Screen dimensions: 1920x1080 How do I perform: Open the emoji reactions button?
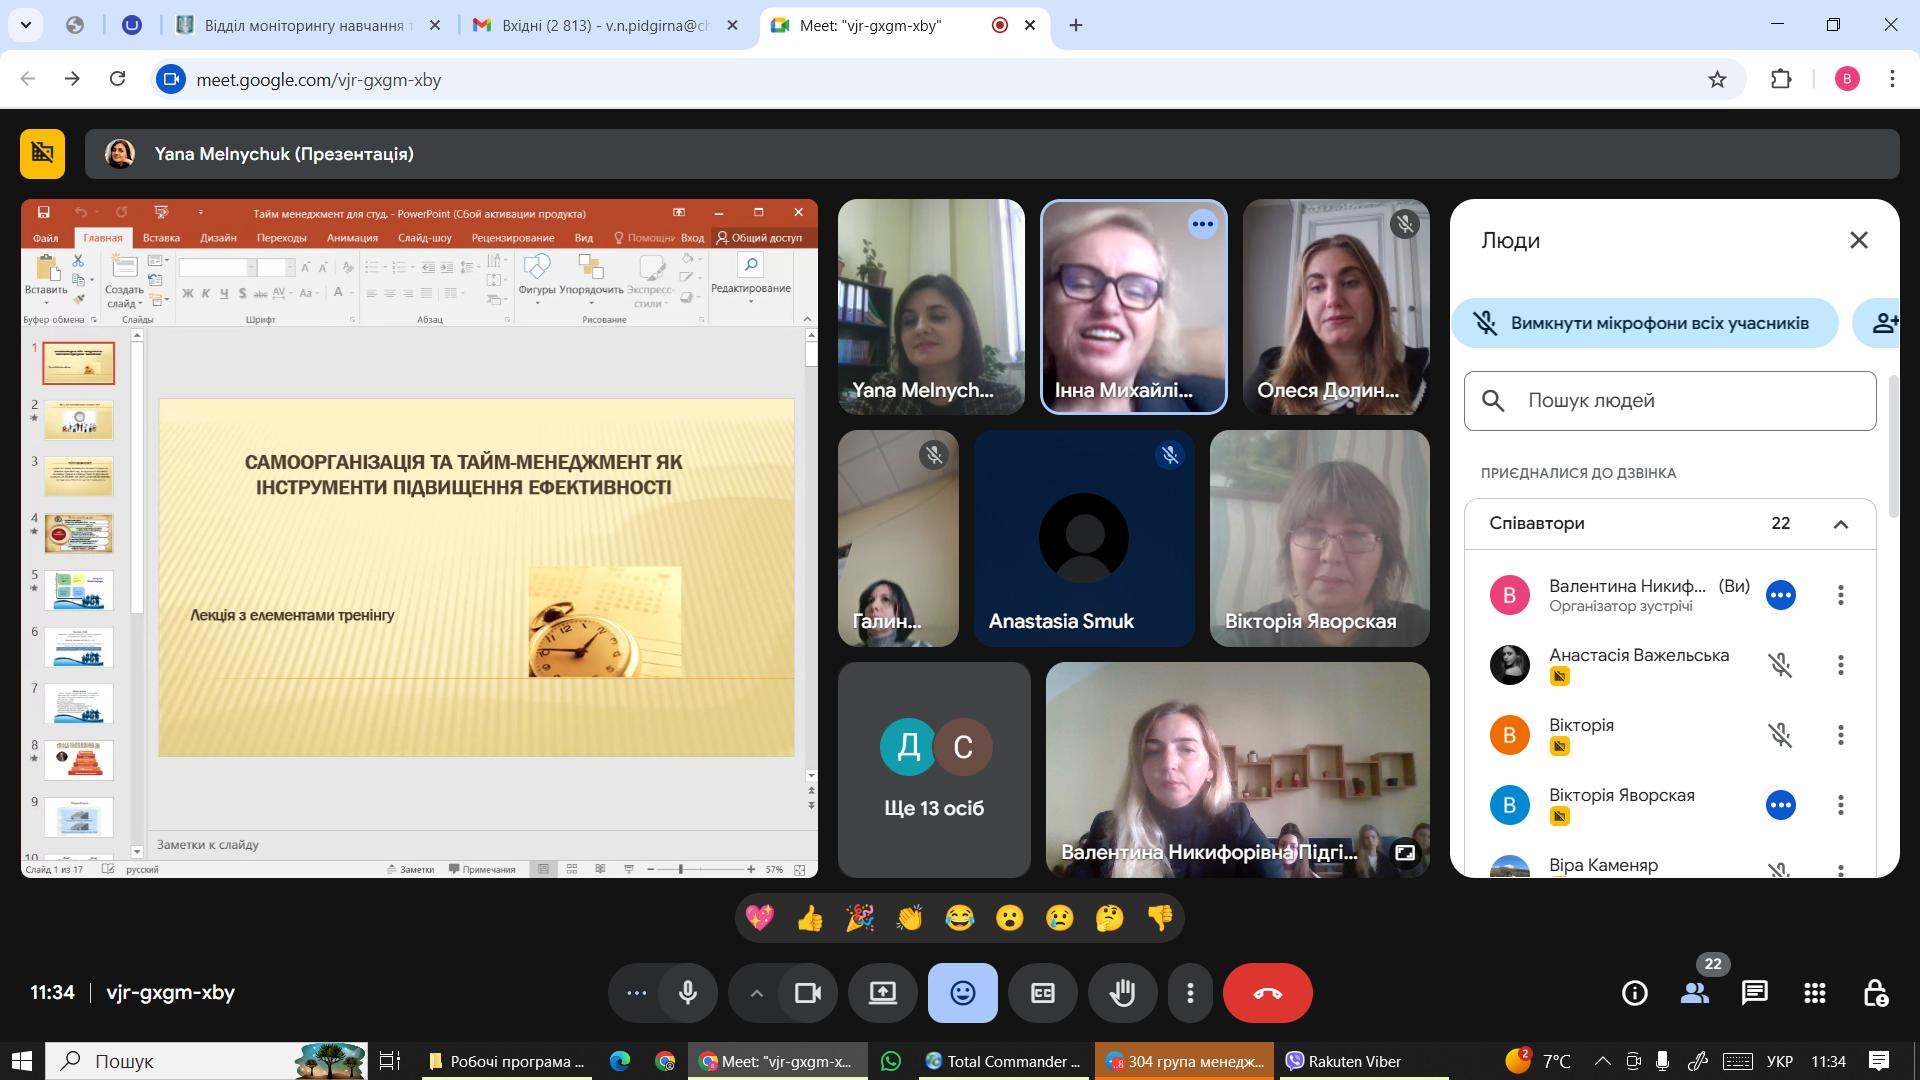coord(962,993)
